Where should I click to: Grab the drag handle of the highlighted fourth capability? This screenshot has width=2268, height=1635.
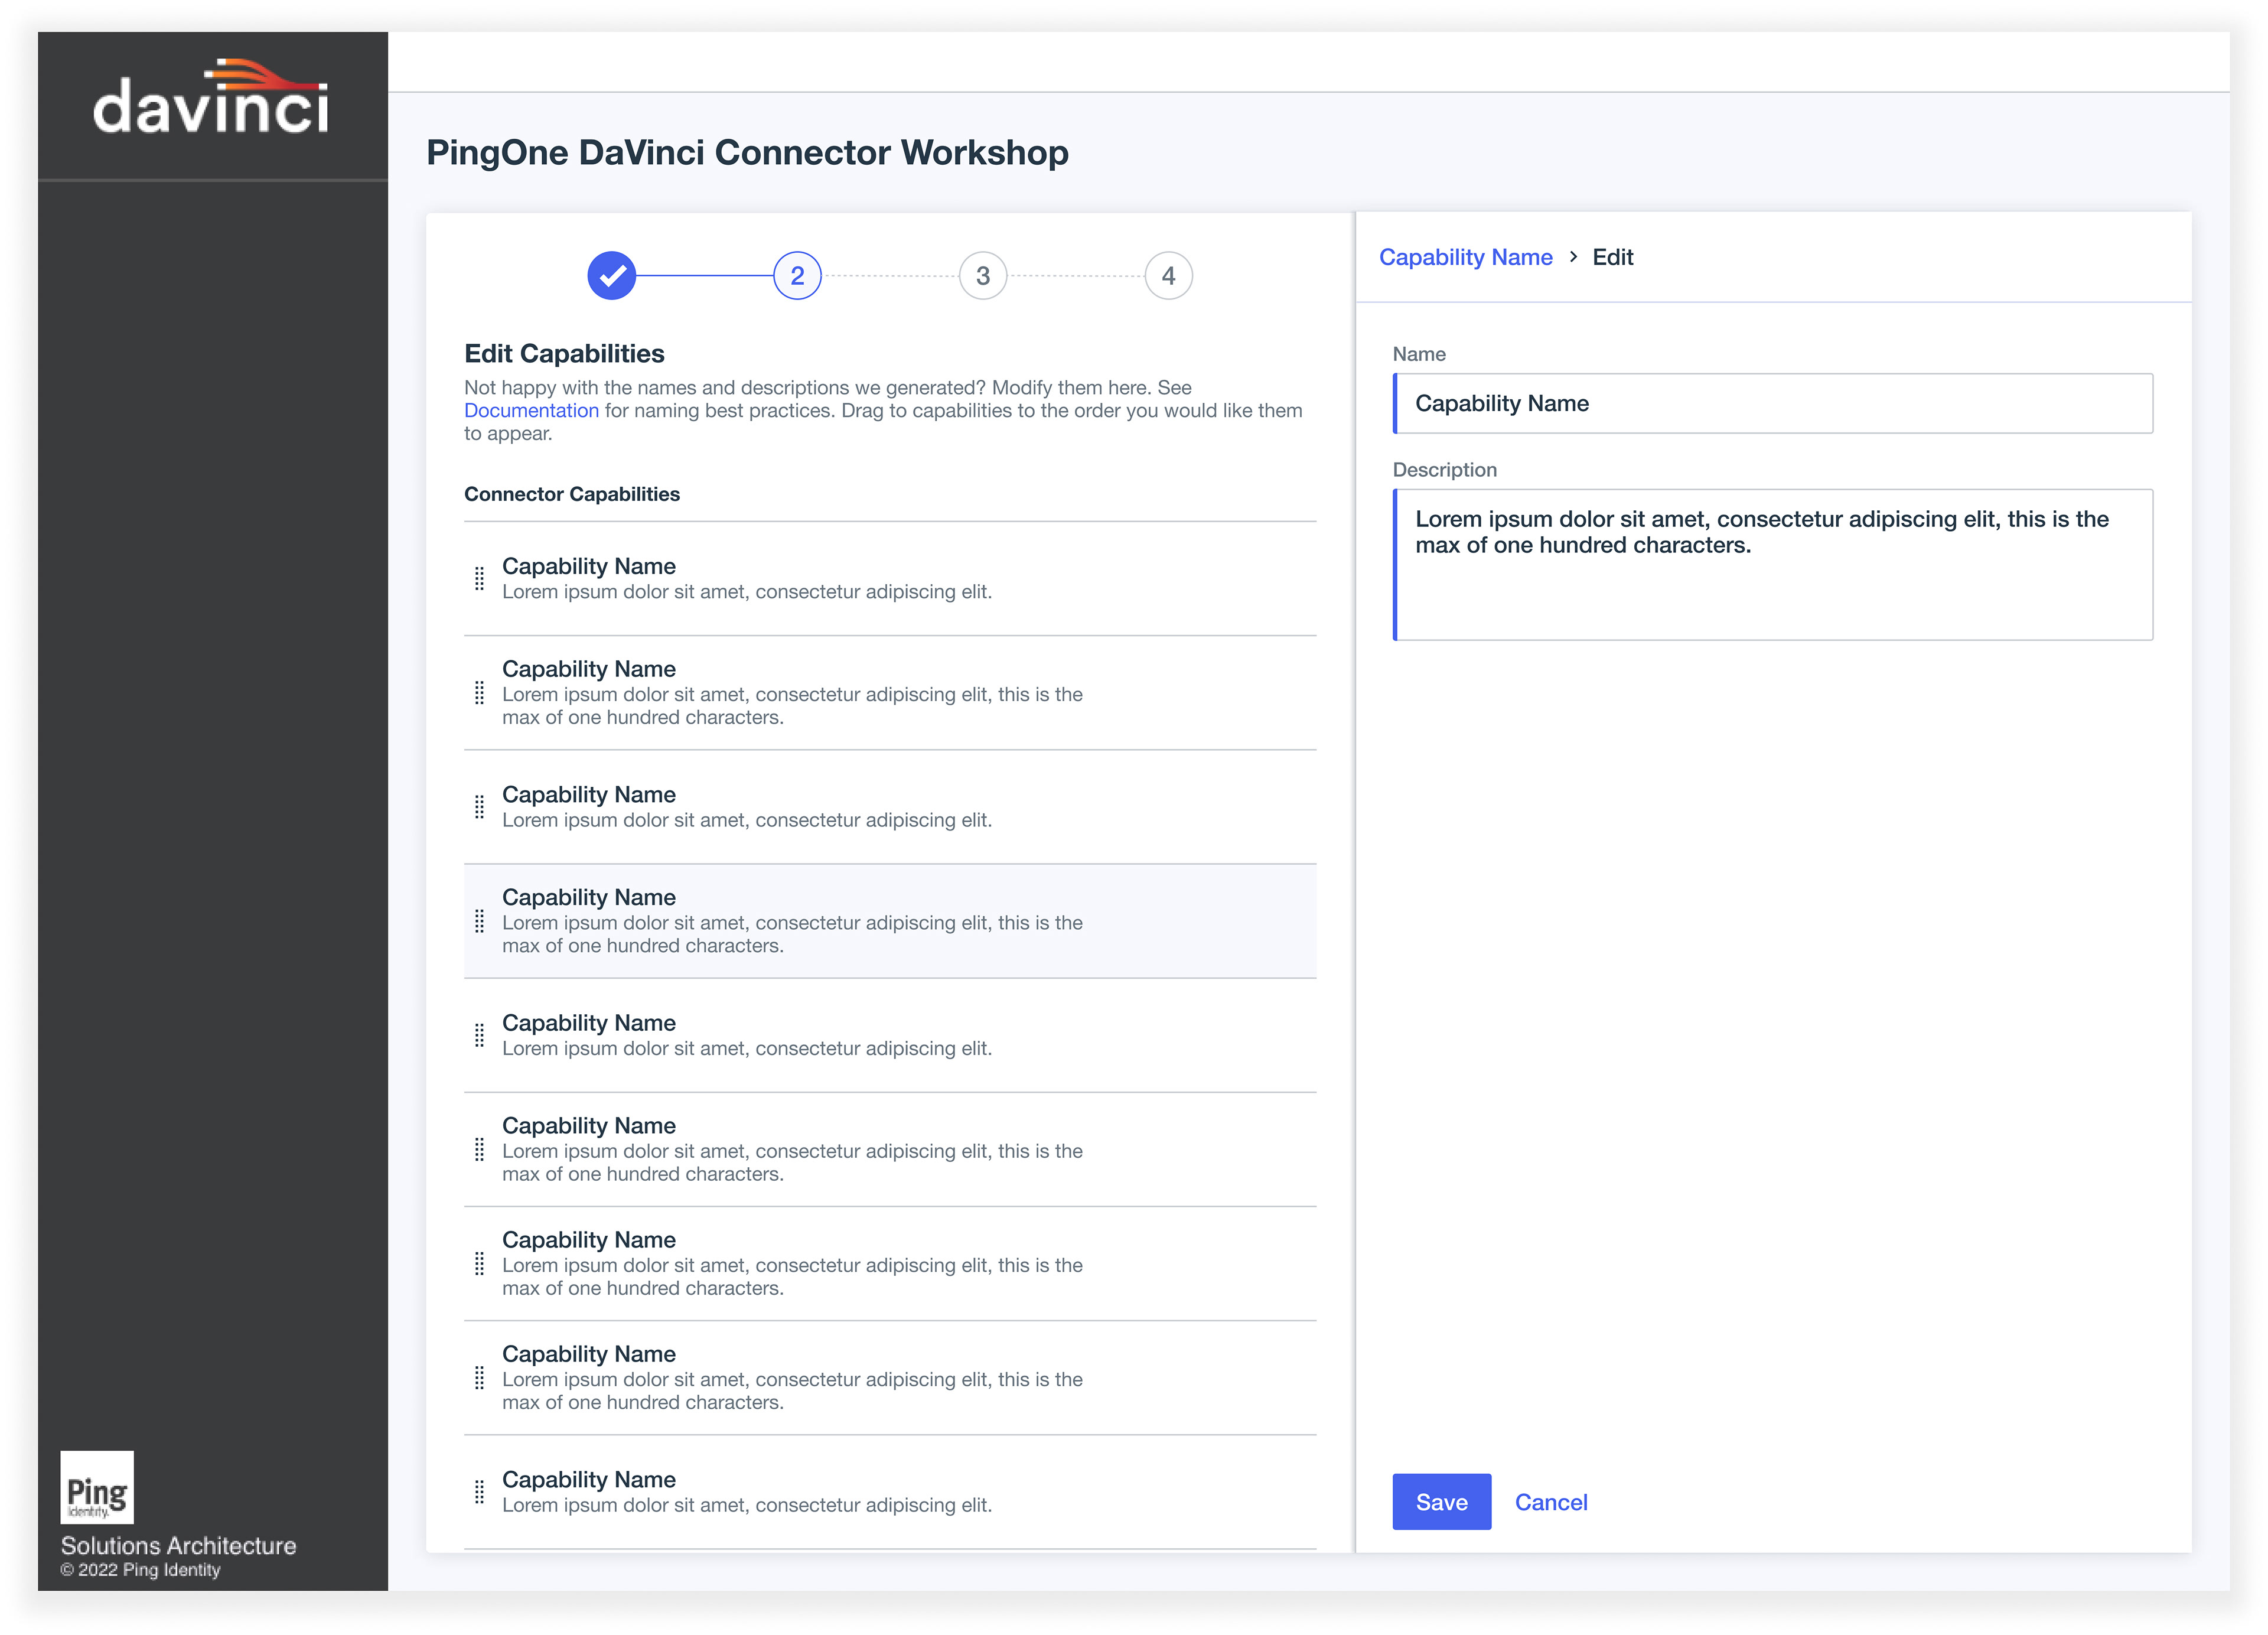(479, 921)
